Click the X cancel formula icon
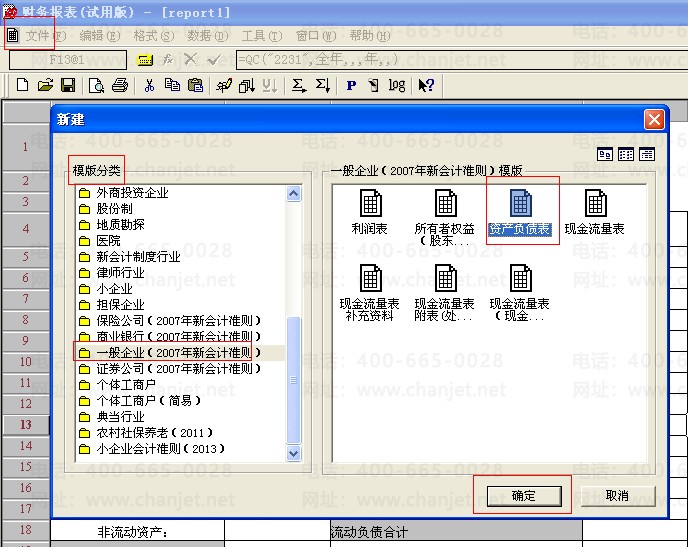The height and width of the screenshot is (547, 688). [190, 59]
